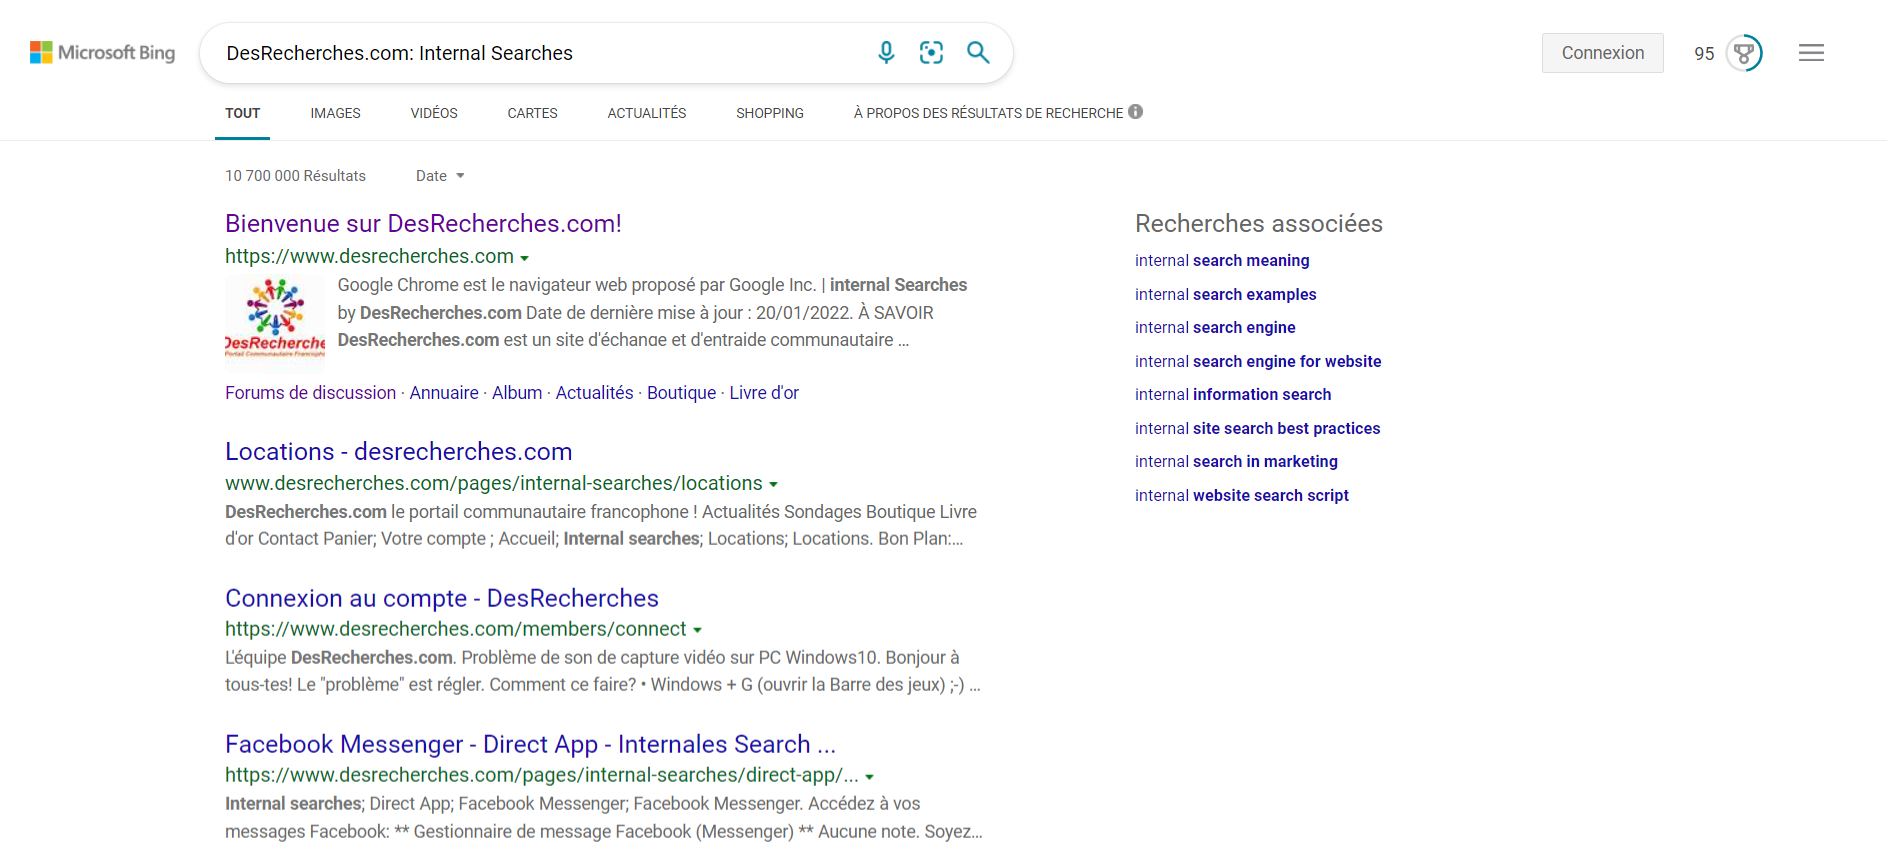1887x862 pixels.
Task: Switch to the IMAGES tab
Action: (335, 113)
